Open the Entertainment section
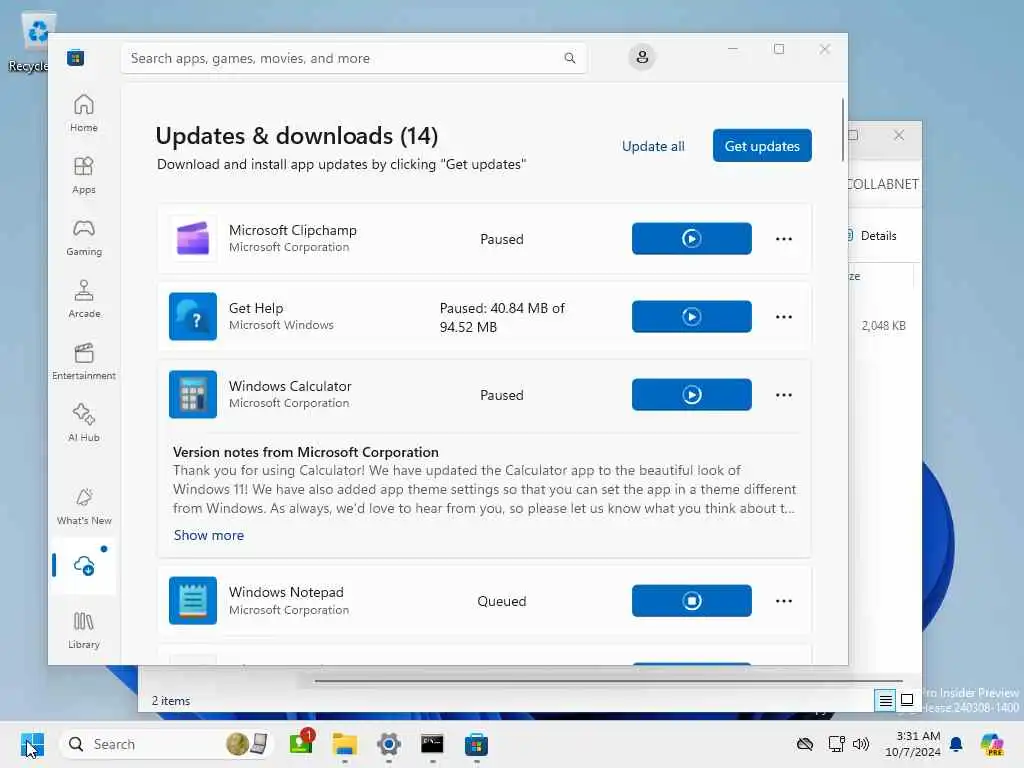Screen dimensions: 1024x768 [84, 361]
